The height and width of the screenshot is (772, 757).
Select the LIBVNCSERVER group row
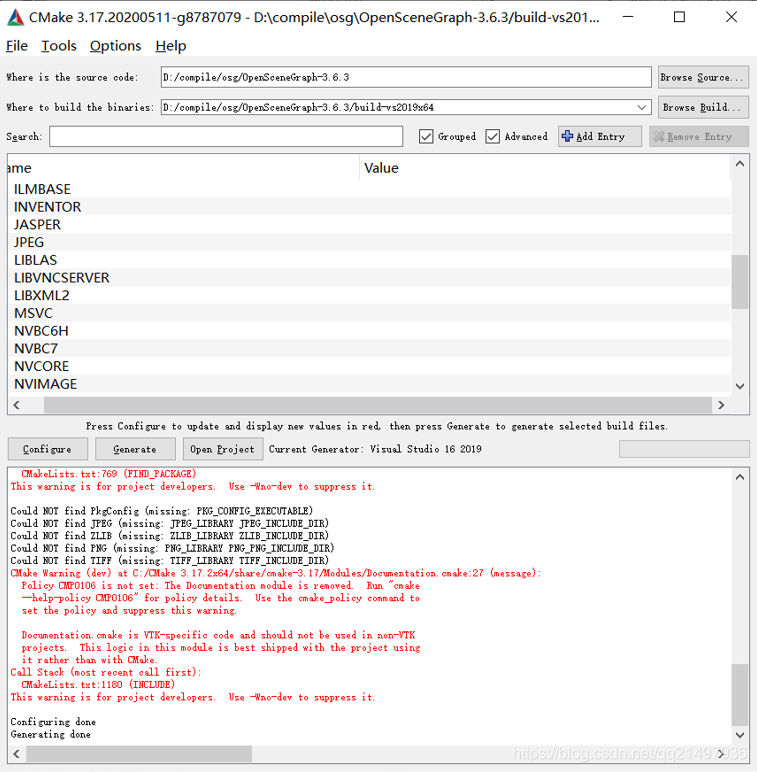(x=369, y=278)
